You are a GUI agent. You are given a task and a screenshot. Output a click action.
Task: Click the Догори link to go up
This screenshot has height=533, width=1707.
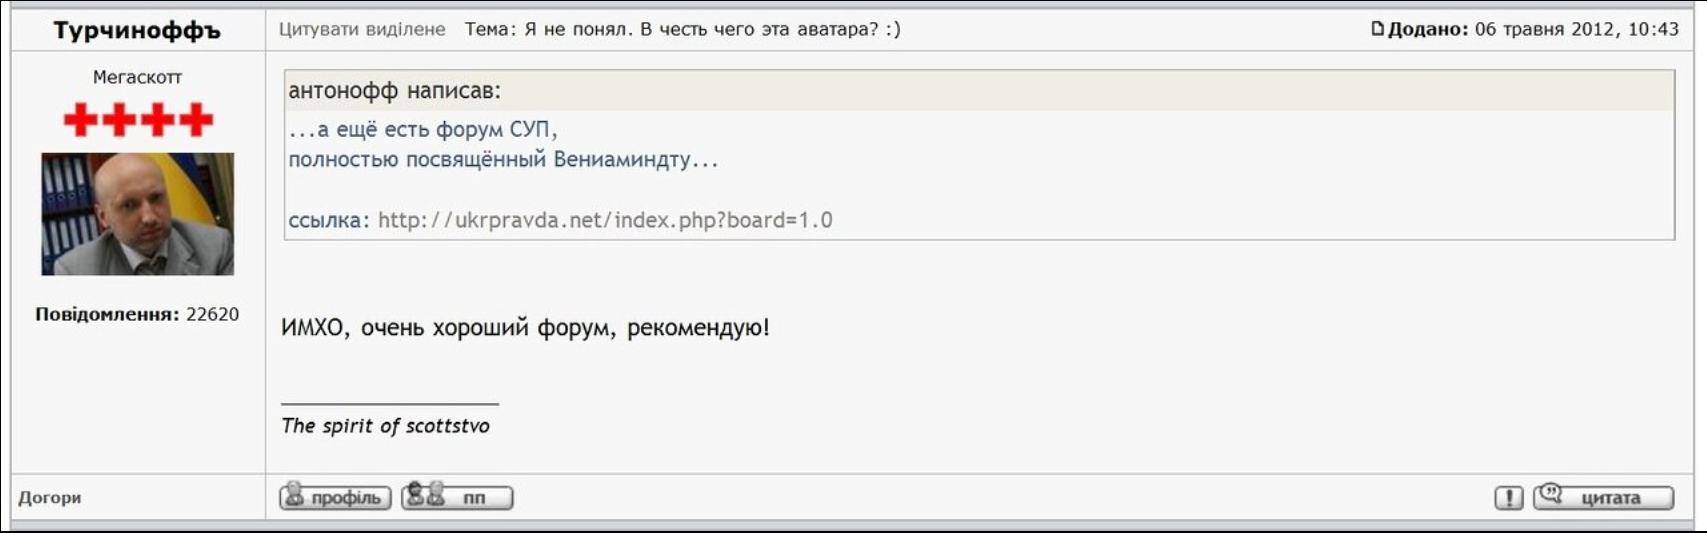click(x=50, y=497)
